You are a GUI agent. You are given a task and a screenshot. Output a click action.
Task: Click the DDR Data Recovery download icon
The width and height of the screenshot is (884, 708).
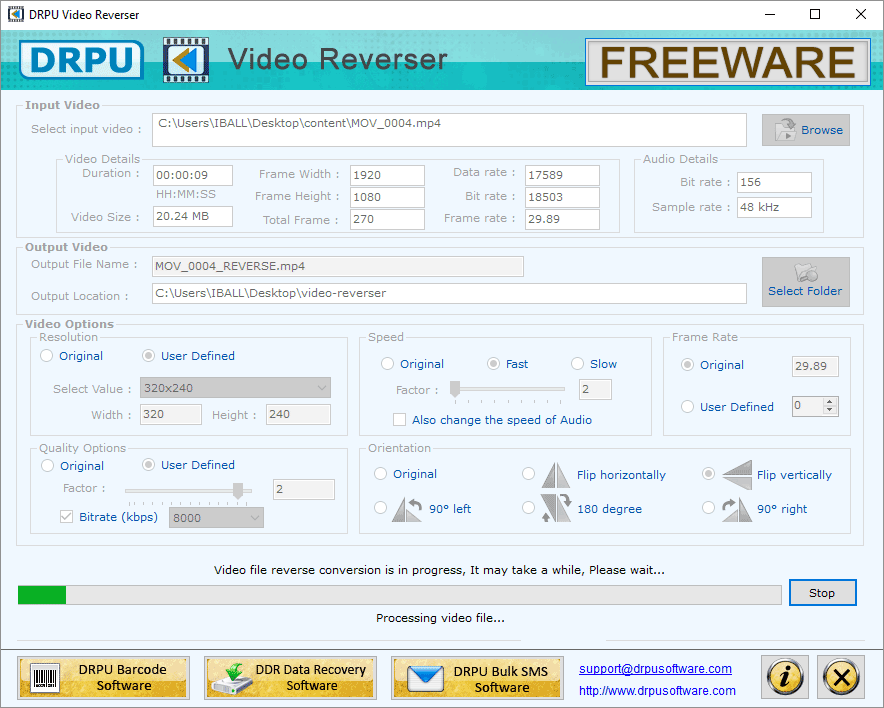pos(231,679)
